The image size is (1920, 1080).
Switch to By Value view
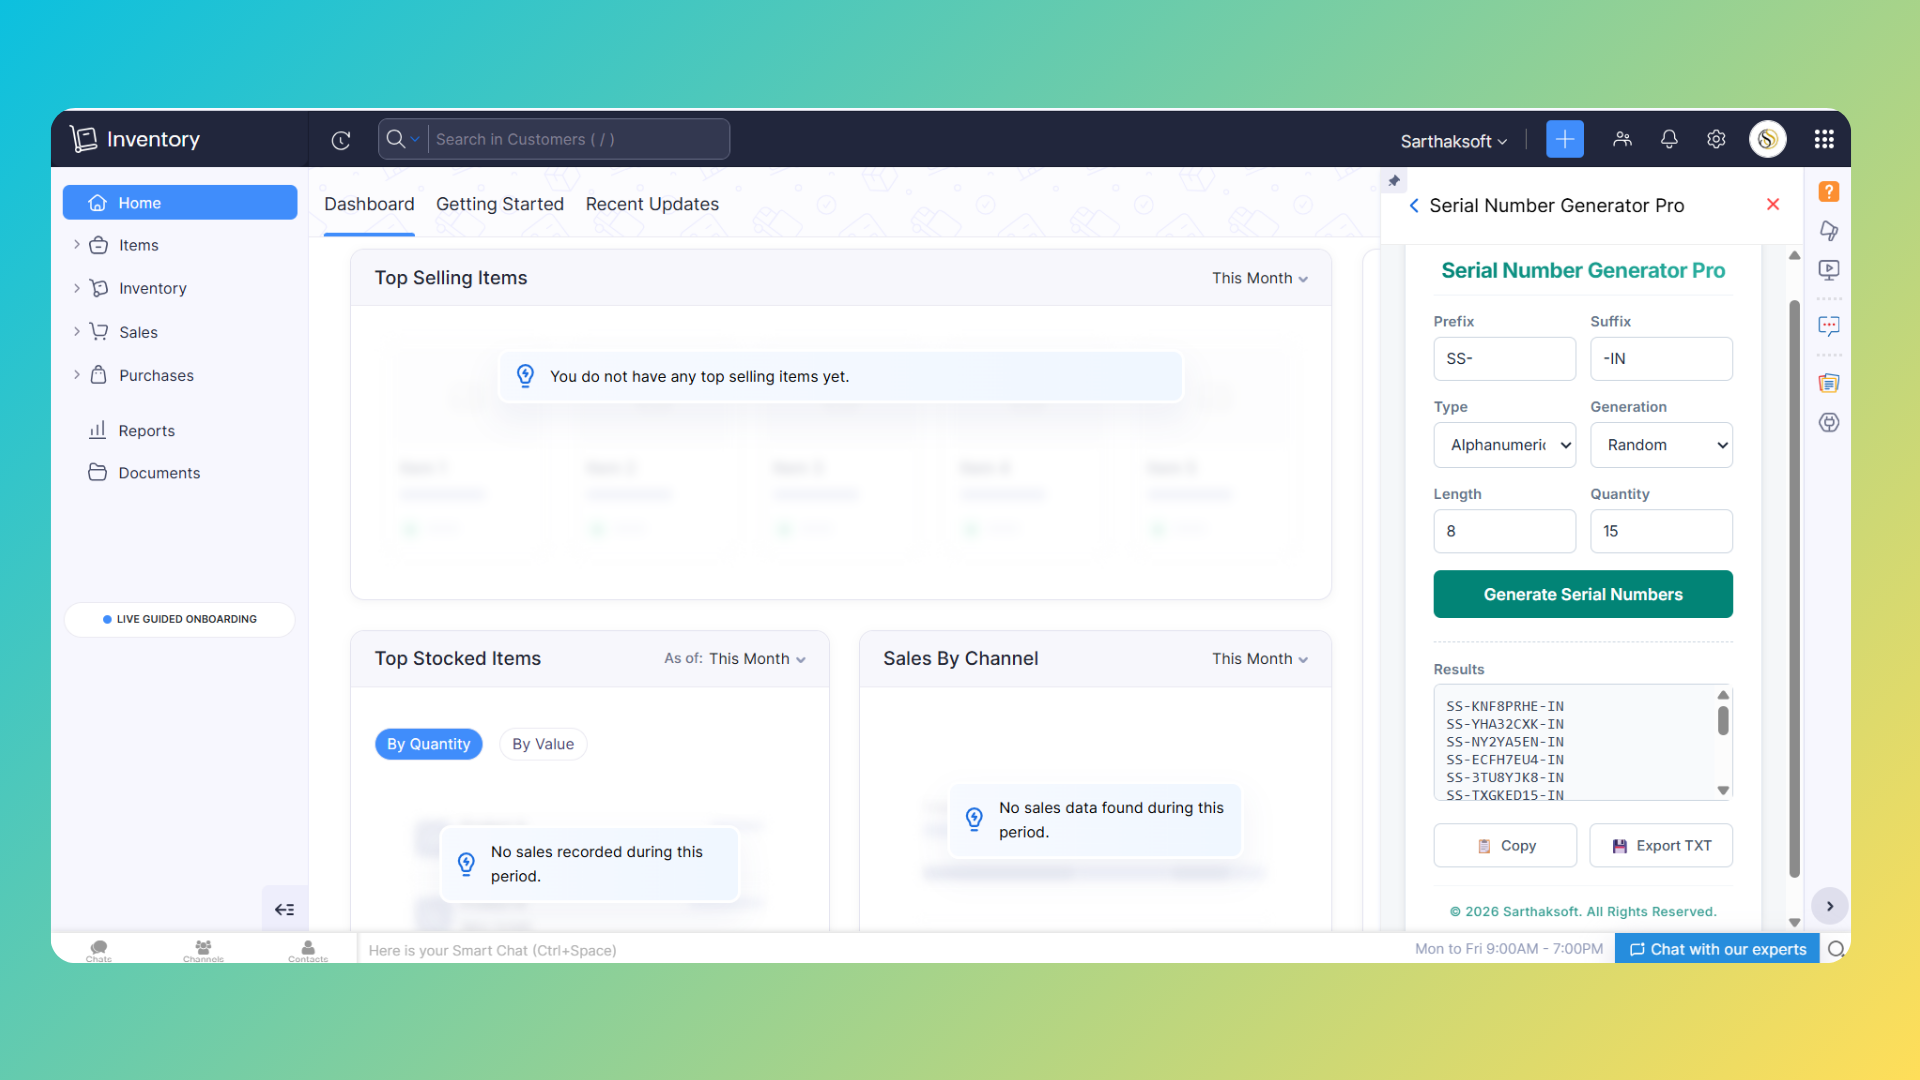tap(542, 744)
